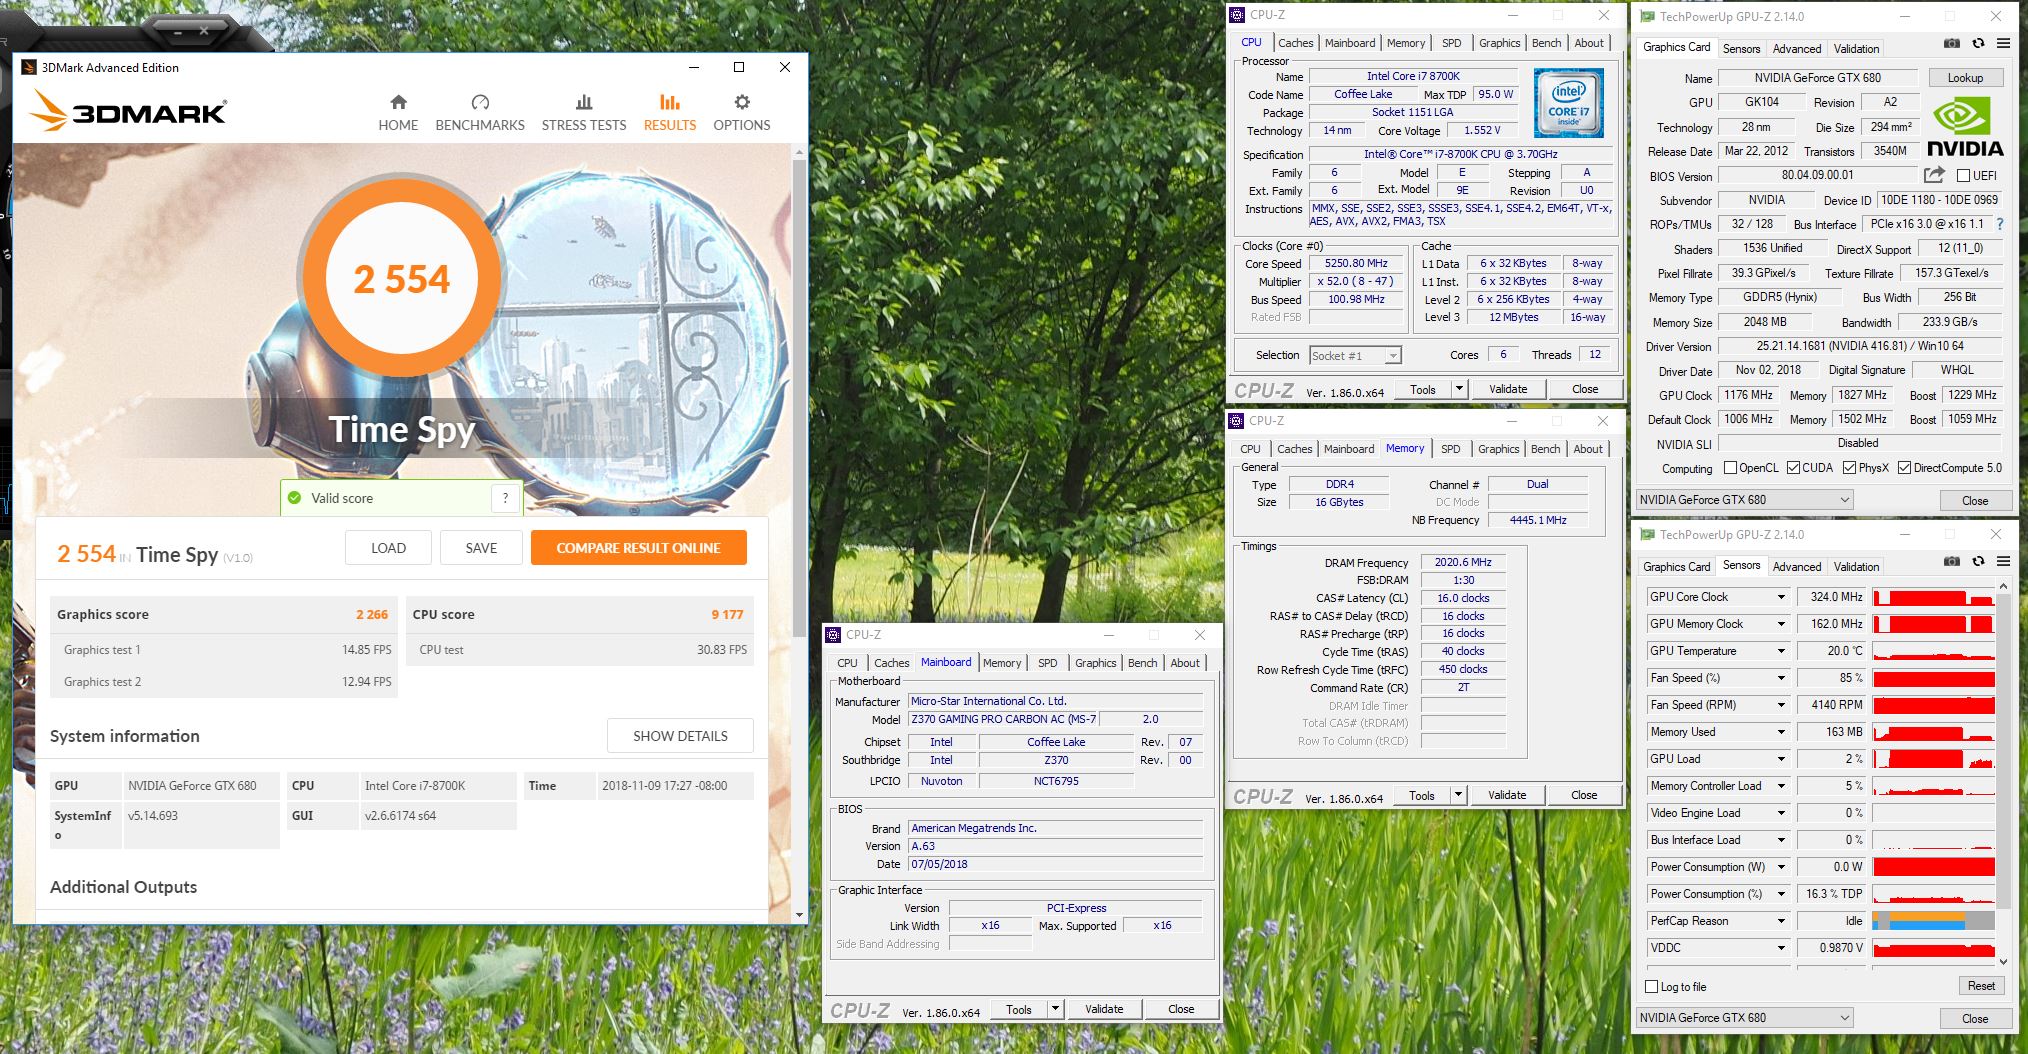Image resolution: width=2028 pixels, height=1054 pixels.
Task: Click the 2 554 score circle
Action: click(x=401, y=279)
